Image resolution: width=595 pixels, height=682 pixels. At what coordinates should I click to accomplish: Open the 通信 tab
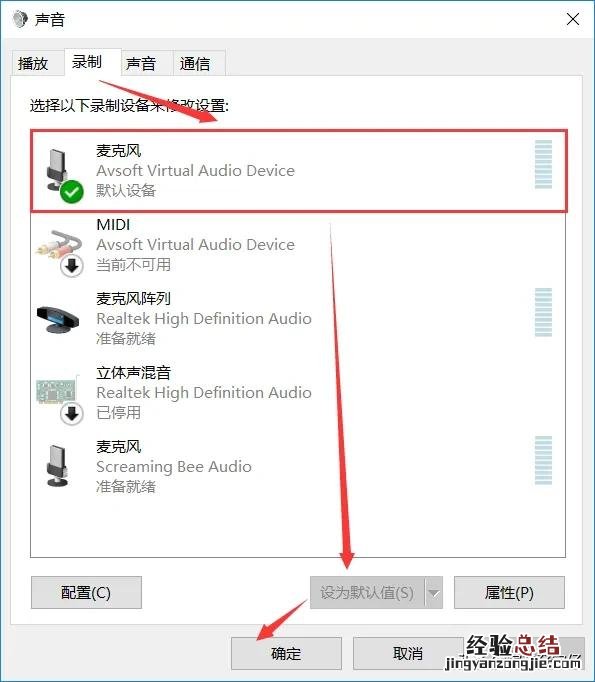(195, 64)
